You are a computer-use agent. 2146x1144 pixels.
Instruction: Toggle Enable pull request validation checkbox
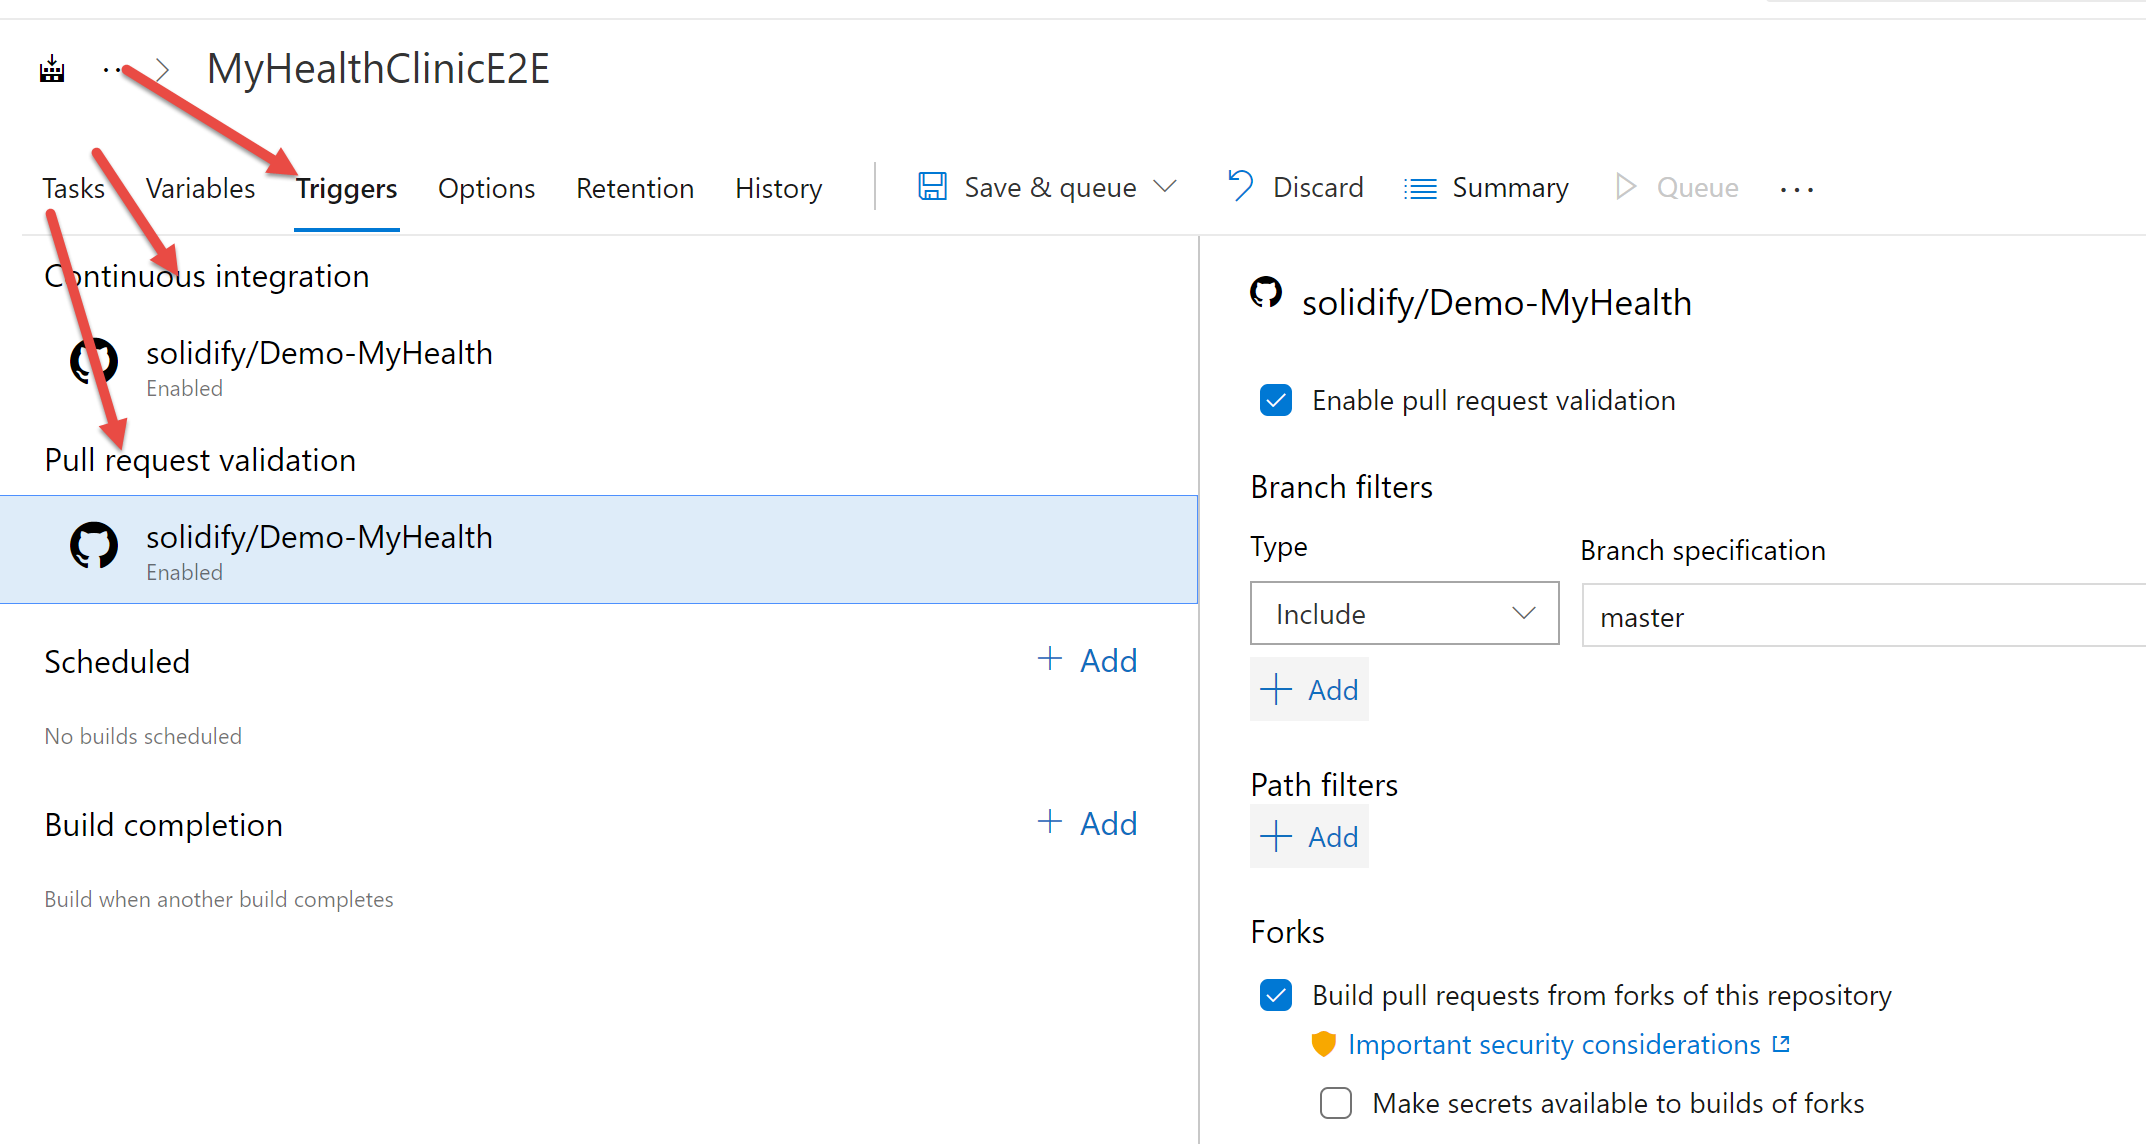tap(1276, 400)
